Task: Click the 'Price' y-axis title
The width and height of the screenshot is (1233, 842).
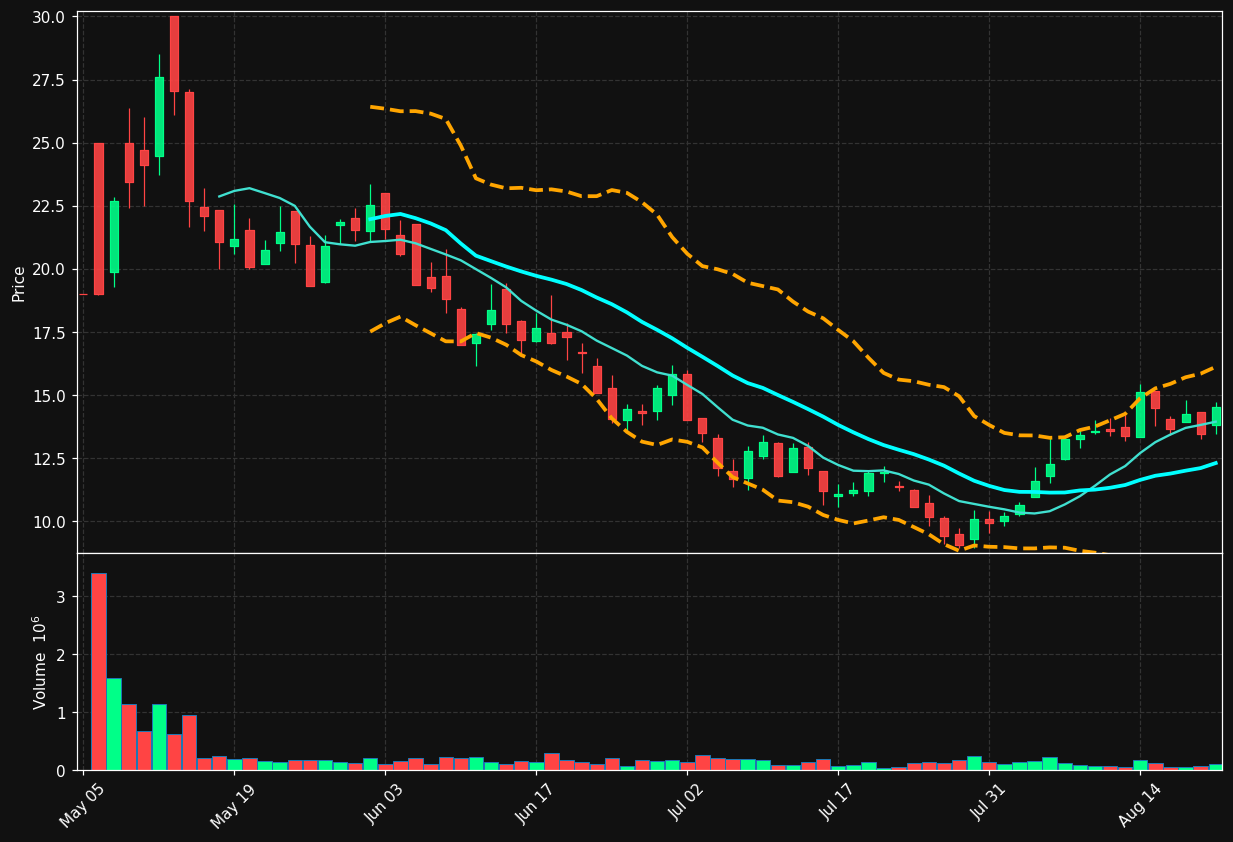Action: [19, 283]
